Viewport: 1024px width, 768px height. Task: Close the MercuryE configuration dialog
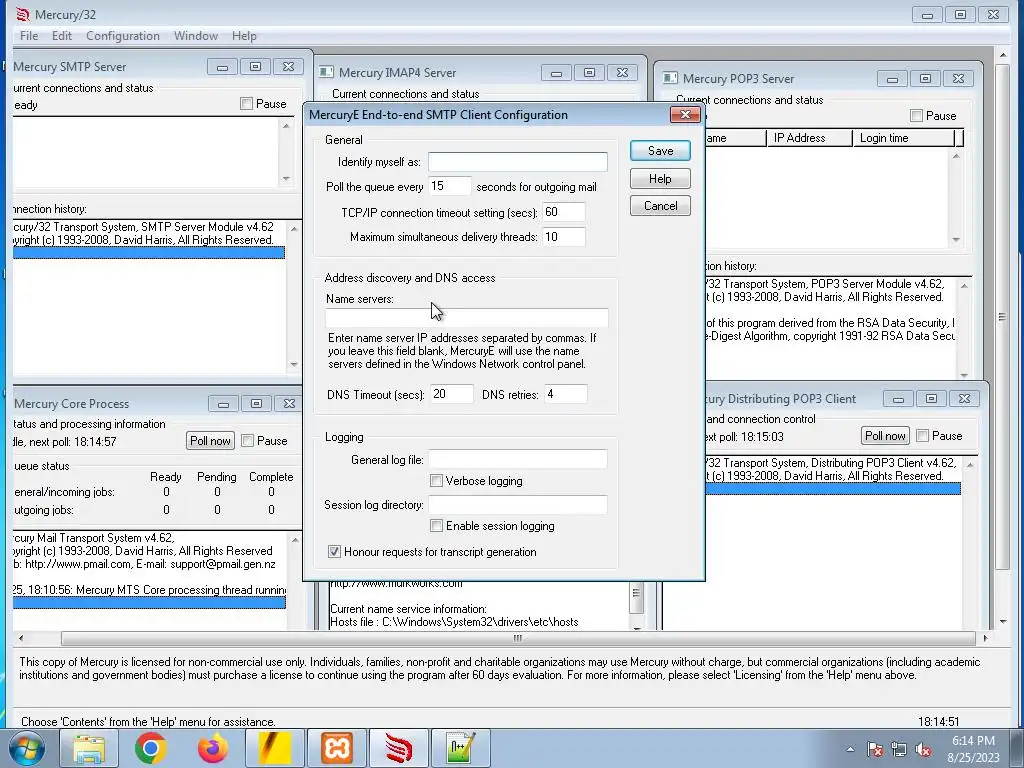[x=685, y=115]
